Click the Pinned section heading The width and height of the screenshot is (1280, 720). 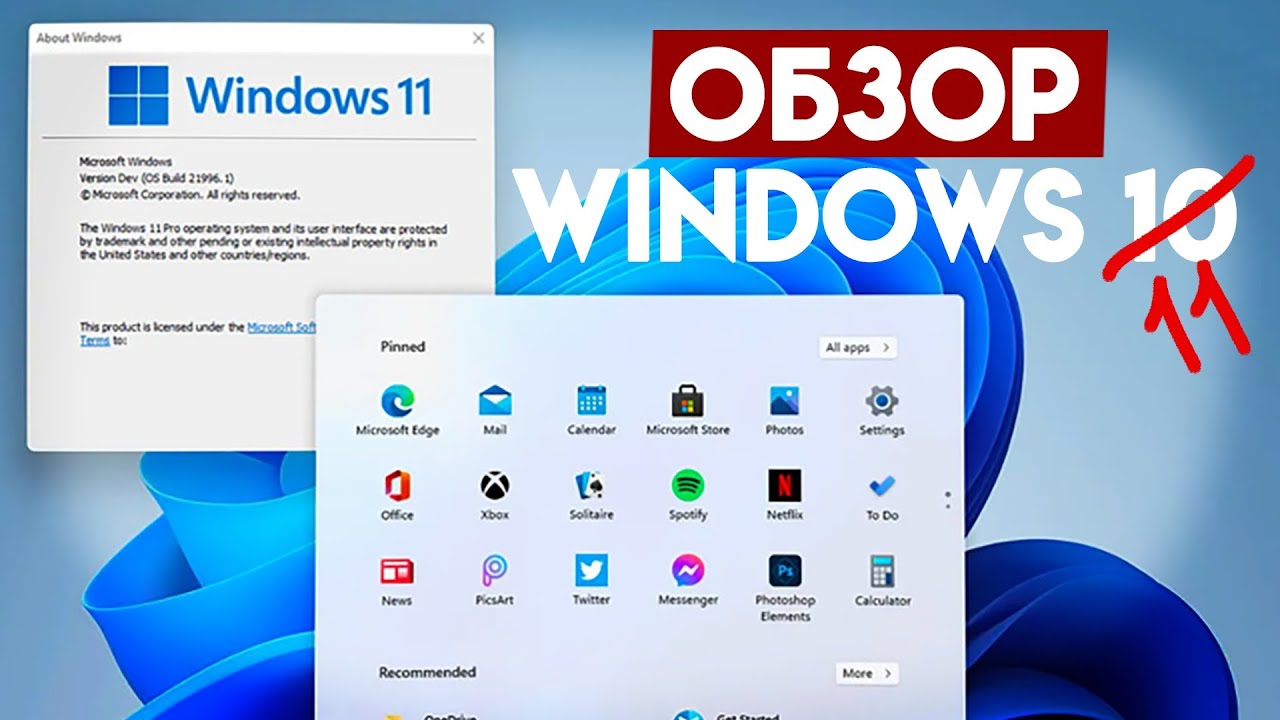point(403,346)
